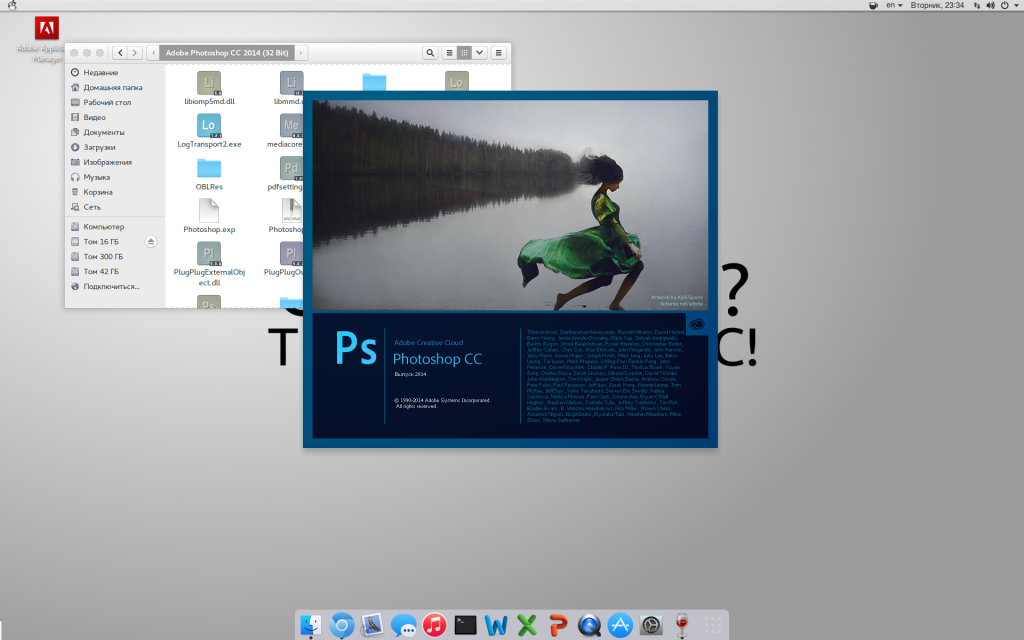The image size is (1024, 640).
Task: Eject the Том 16 ГБ volume
Action: [150, 242]
